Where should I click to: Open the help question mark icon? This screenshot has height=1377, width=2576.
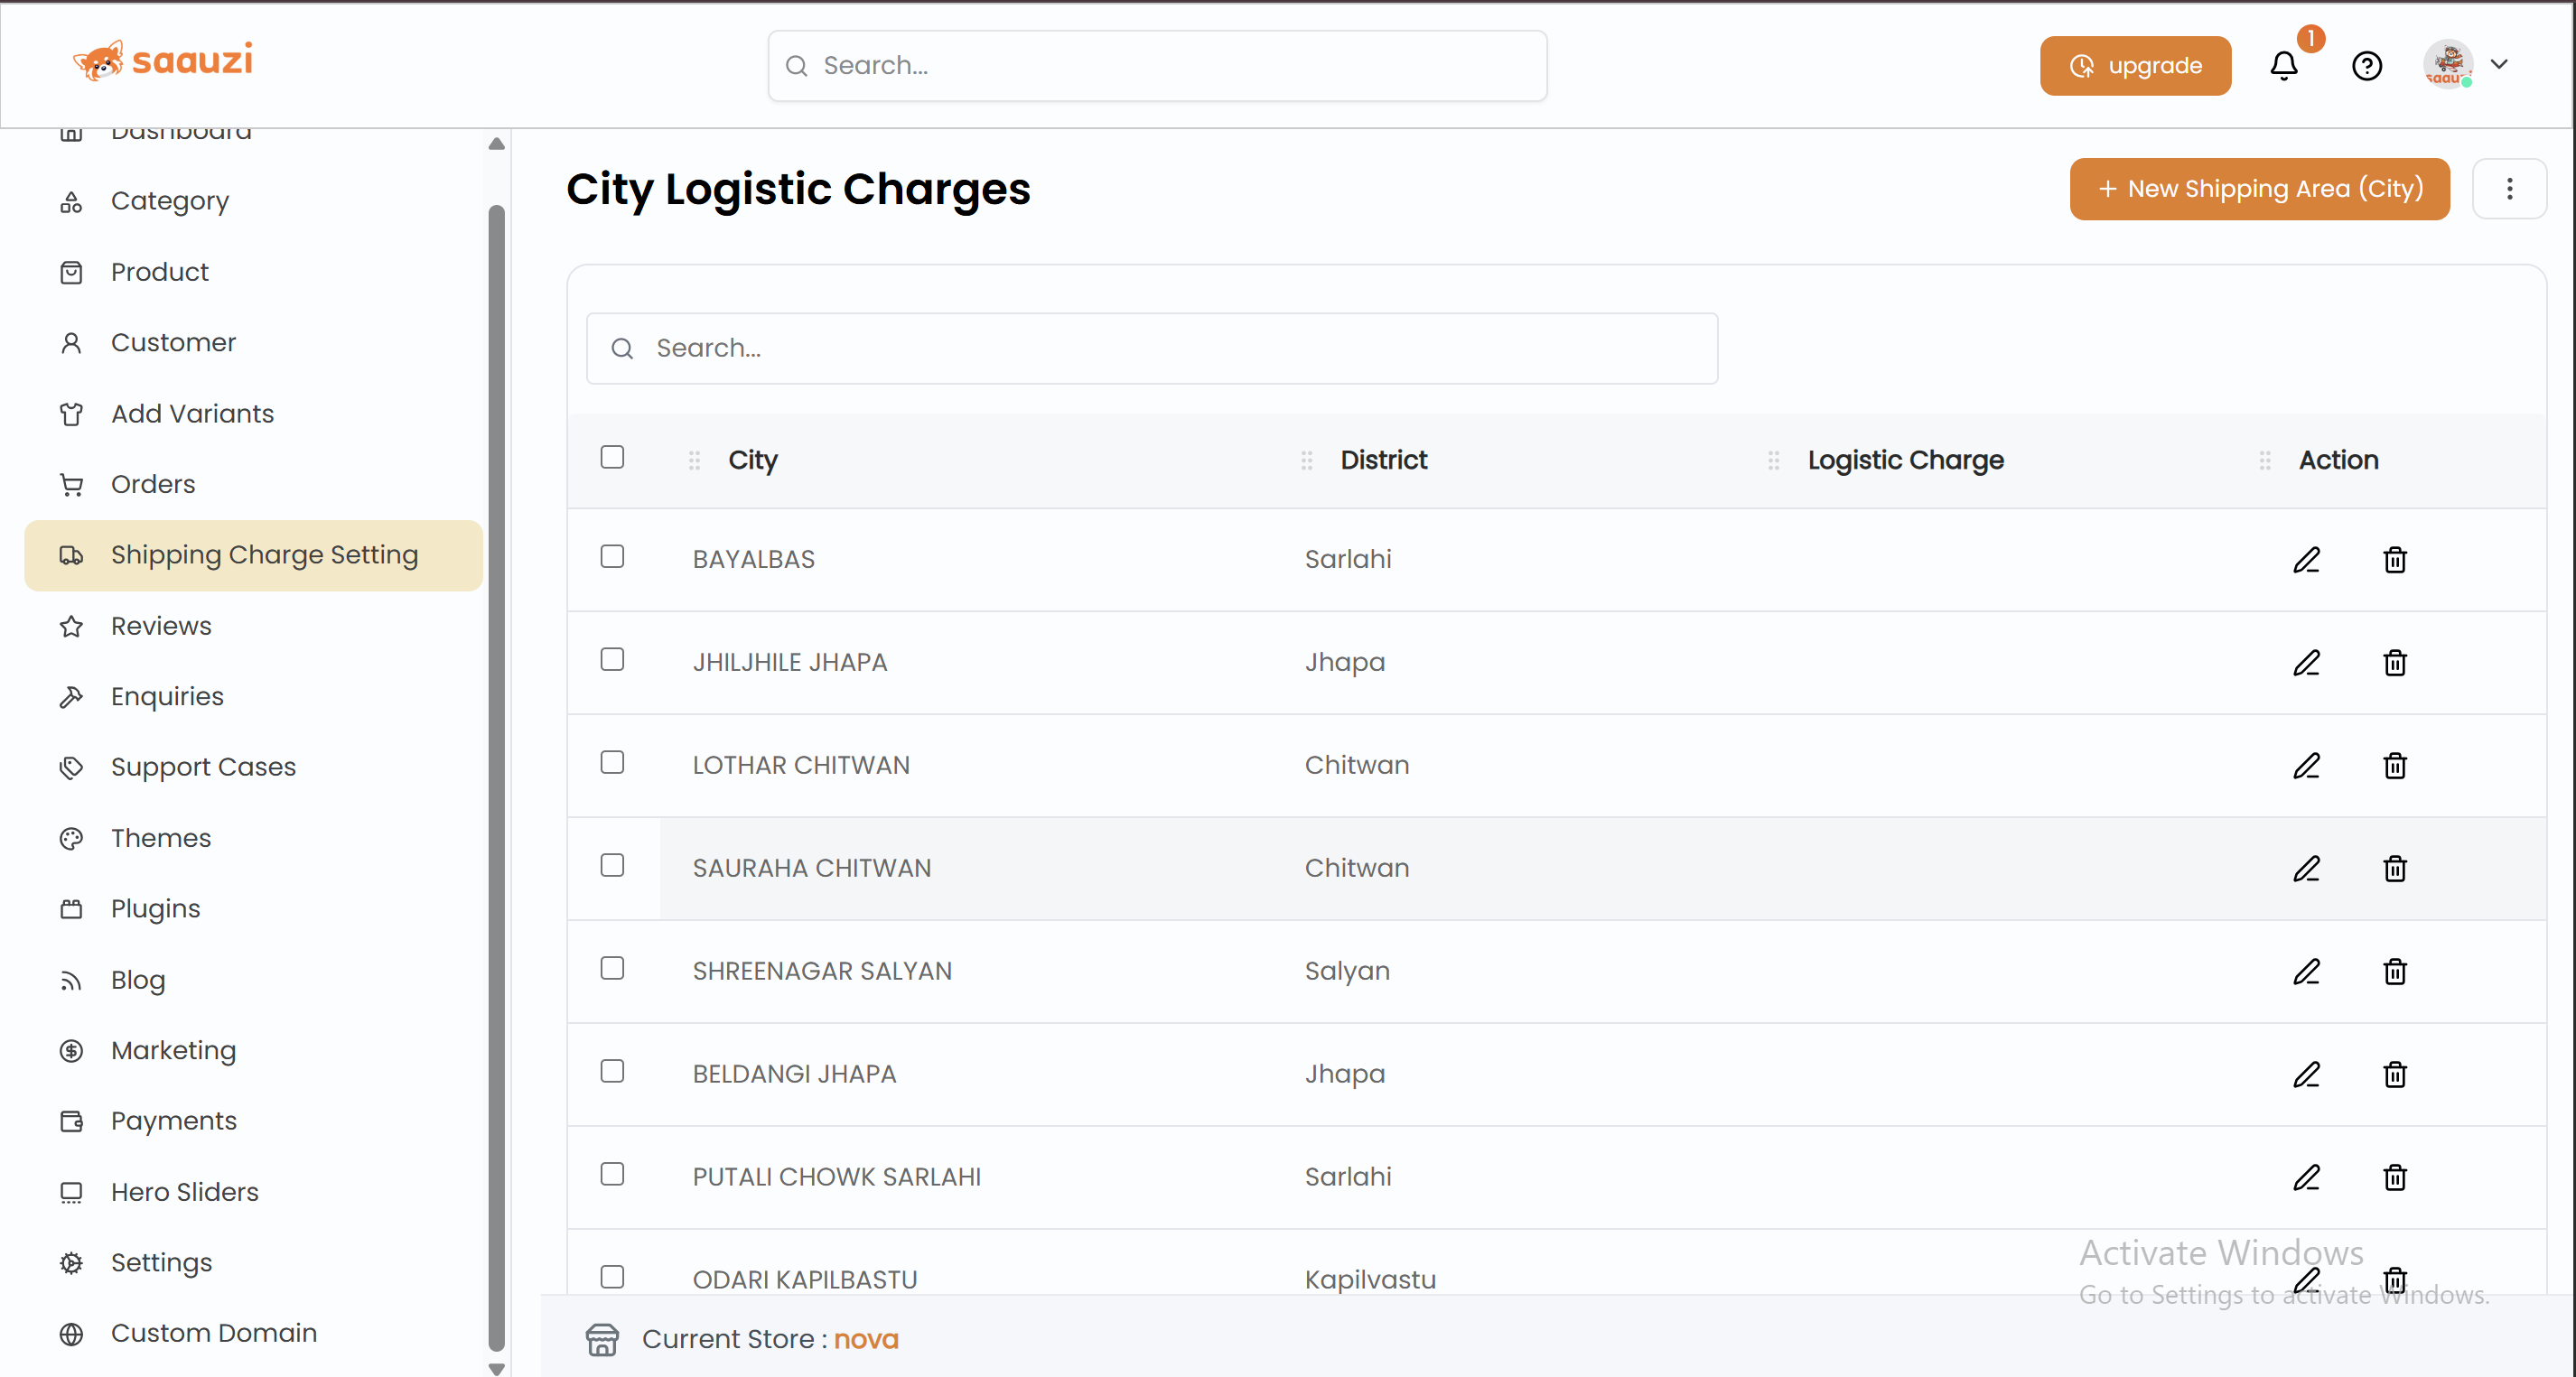pyautogui.click(x=2366, y=66)
